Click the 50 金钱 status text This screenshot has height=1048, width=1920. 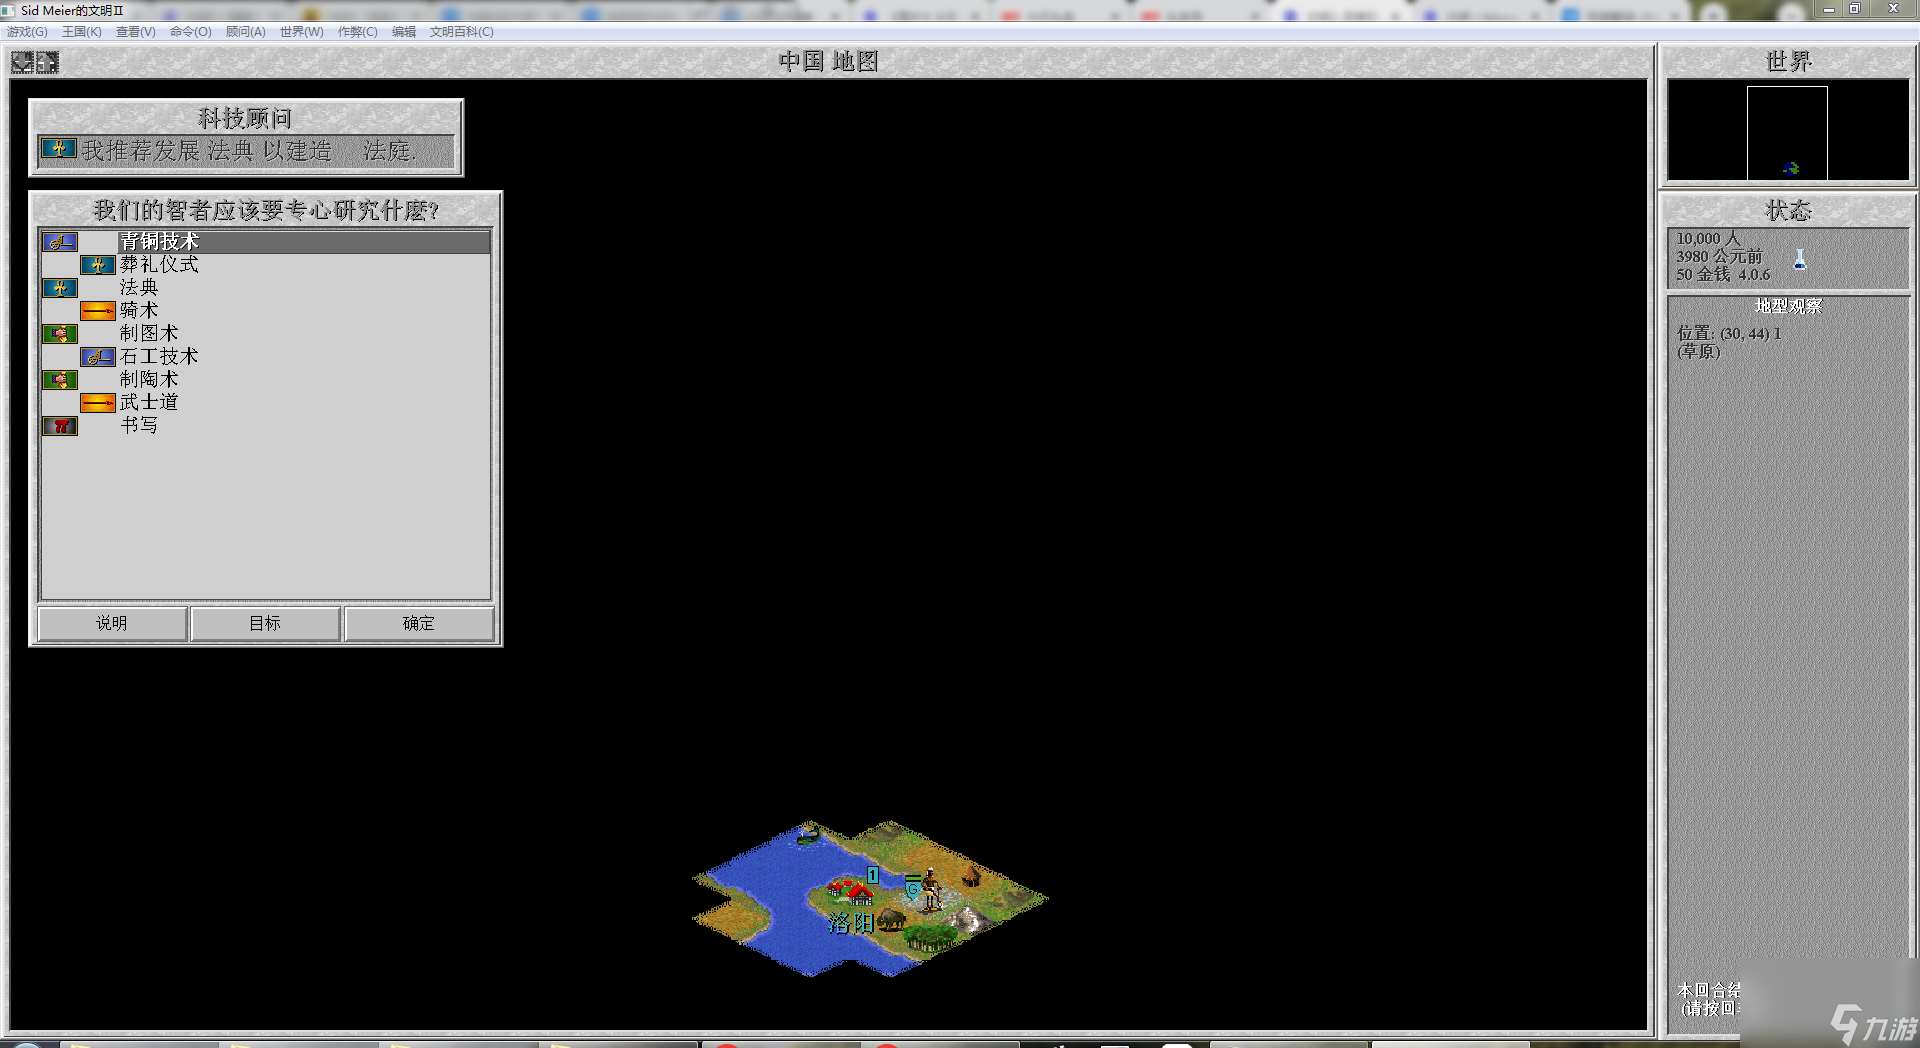click(x=1703, y=275)
